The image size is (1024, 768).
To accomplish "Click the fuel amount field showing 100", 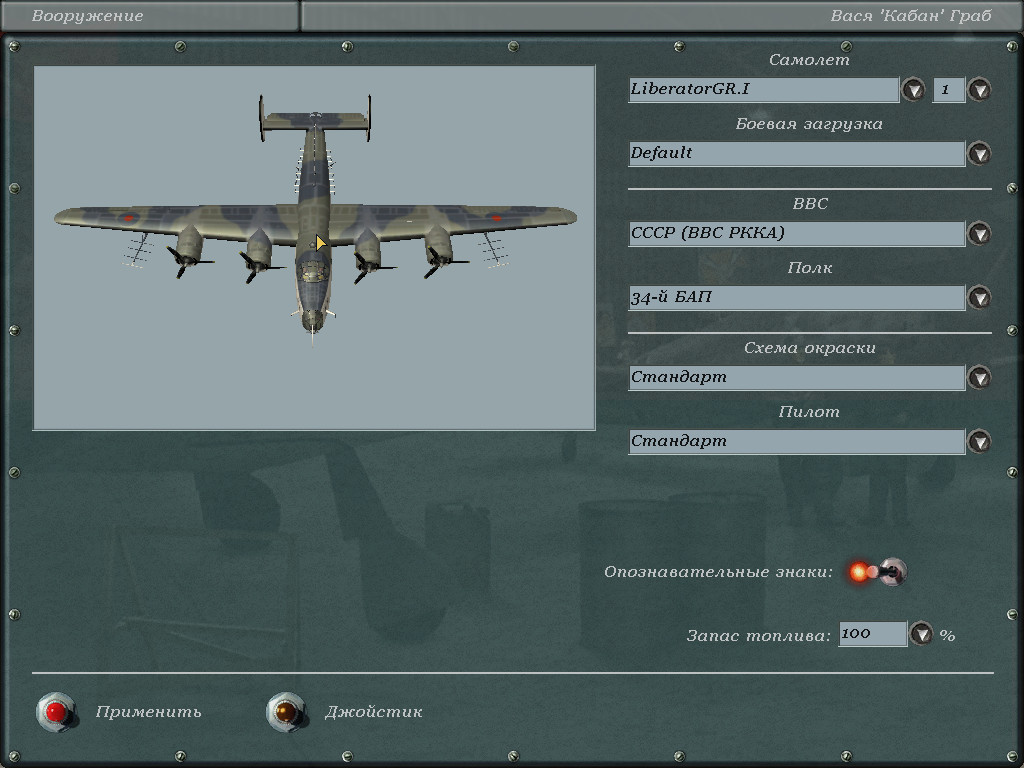I will [872, 633].
